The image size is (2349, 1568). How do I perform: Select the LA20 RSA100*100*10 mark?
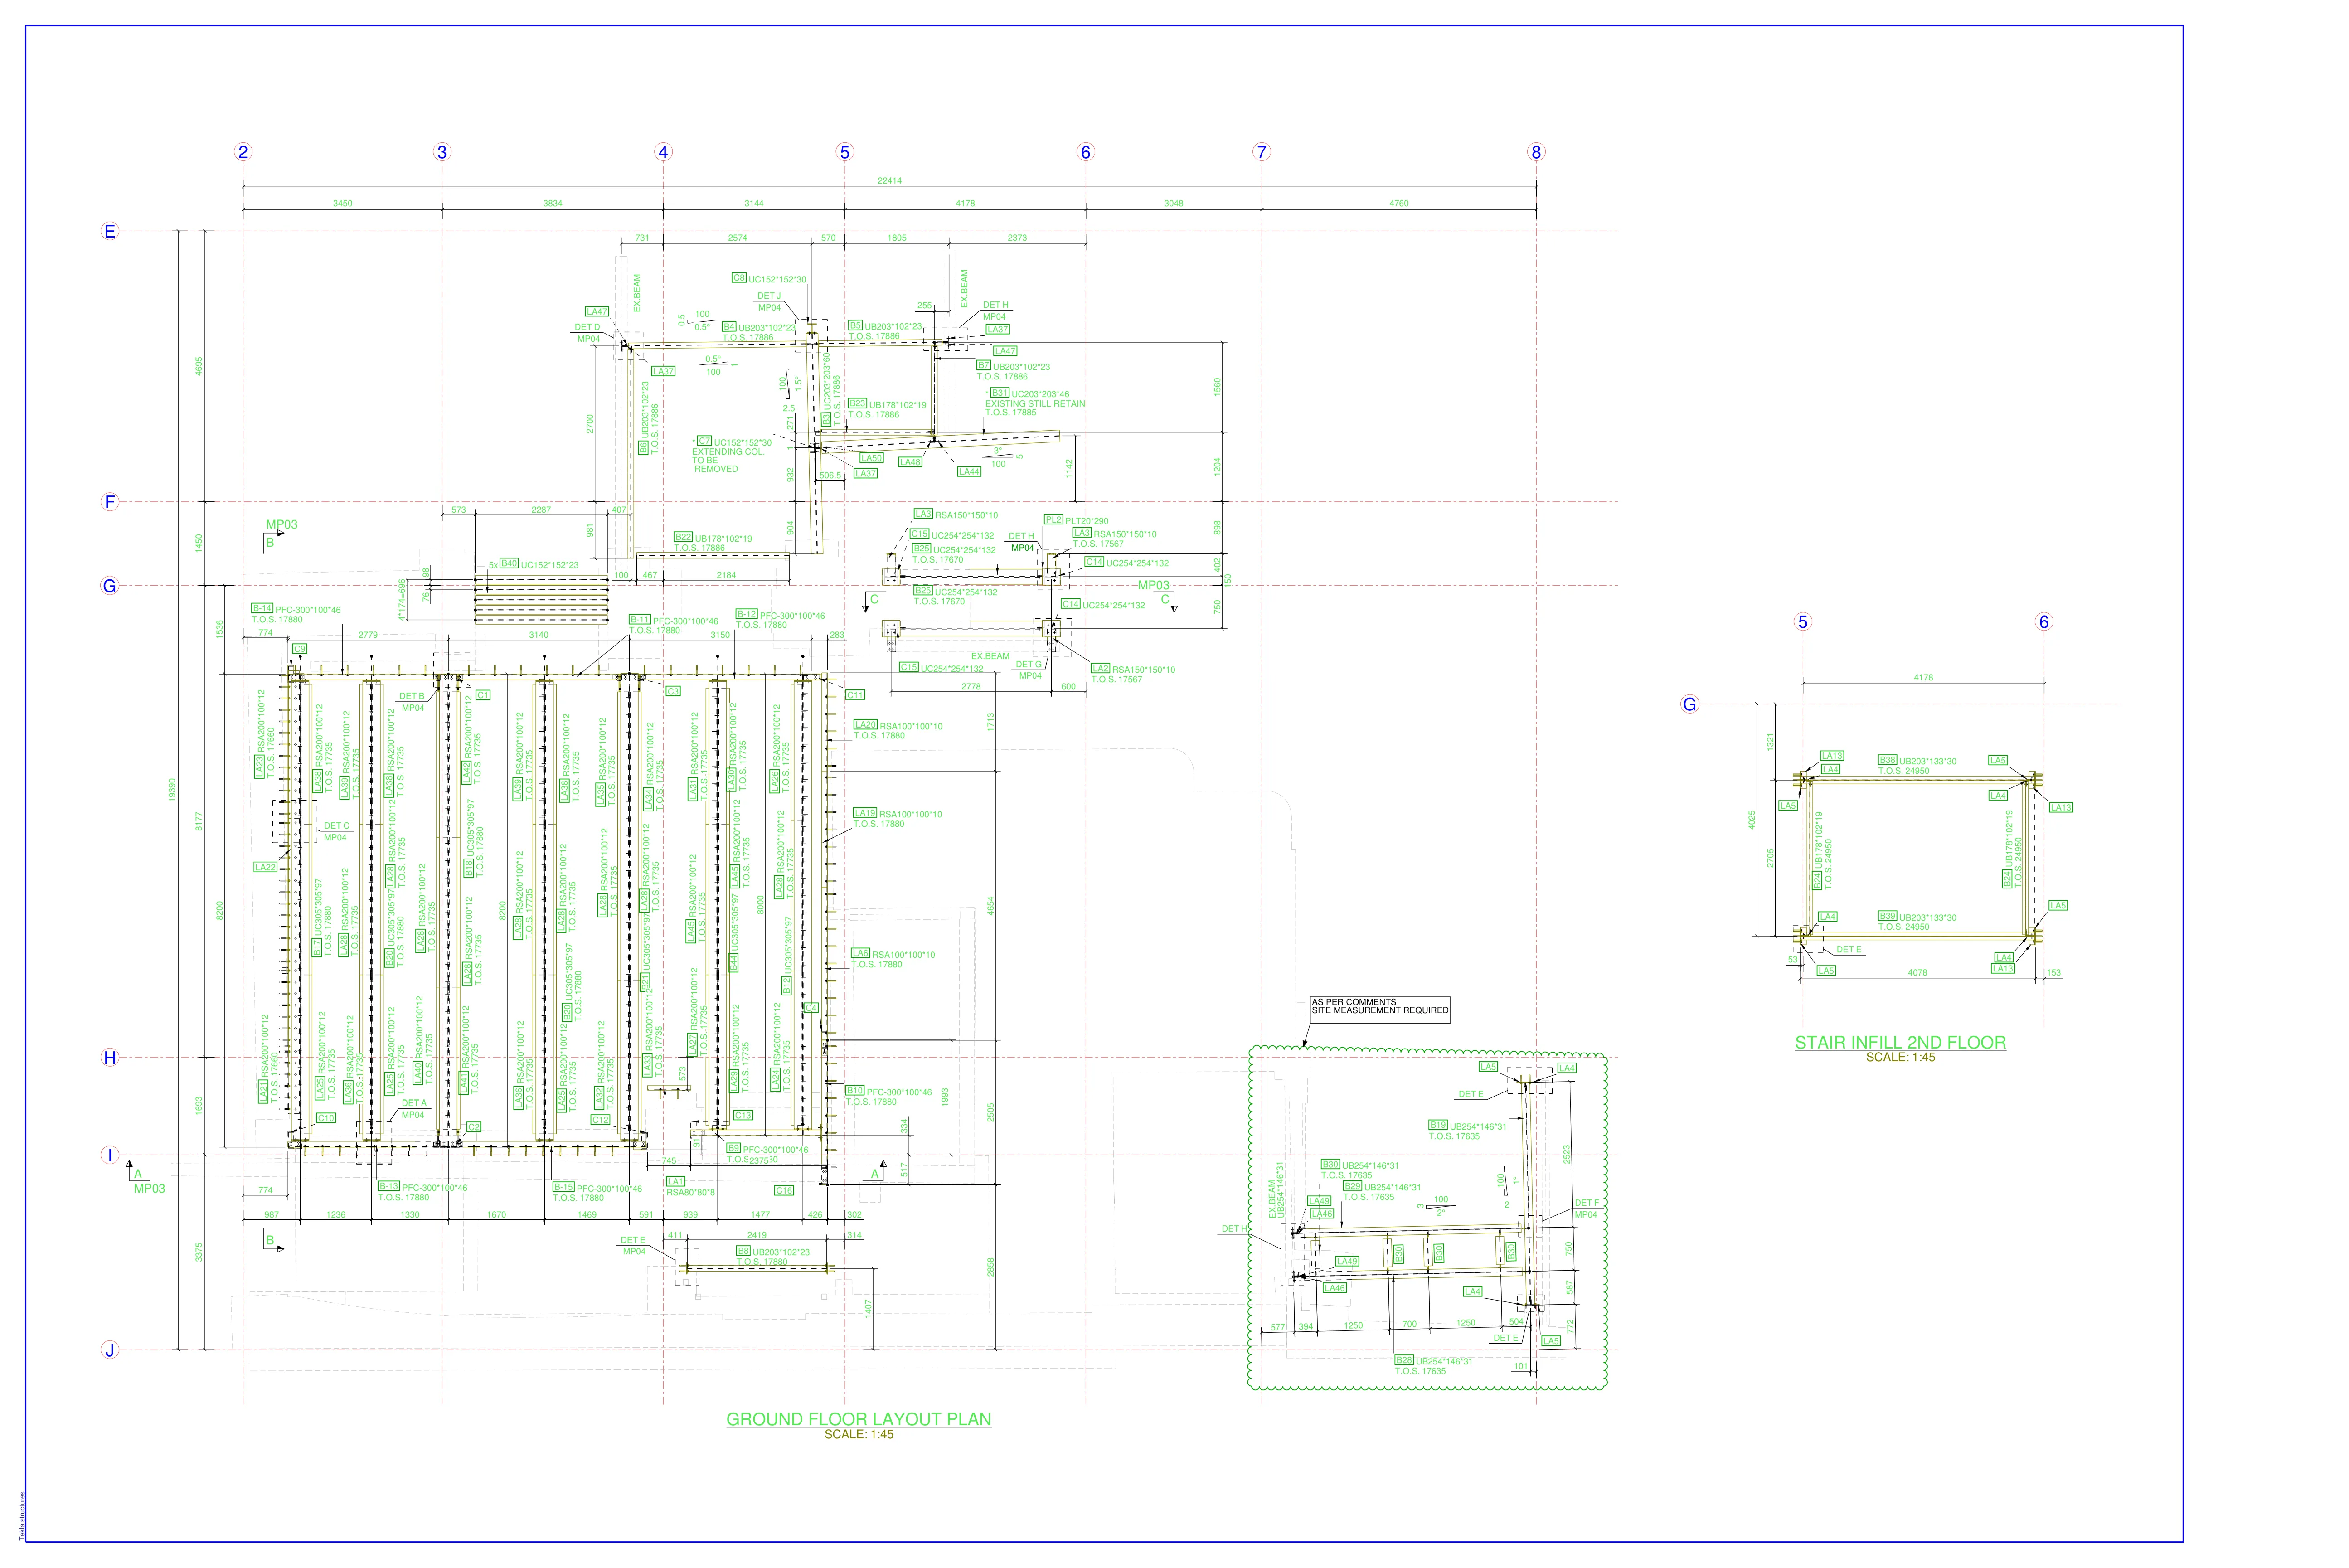pos(898,725)
